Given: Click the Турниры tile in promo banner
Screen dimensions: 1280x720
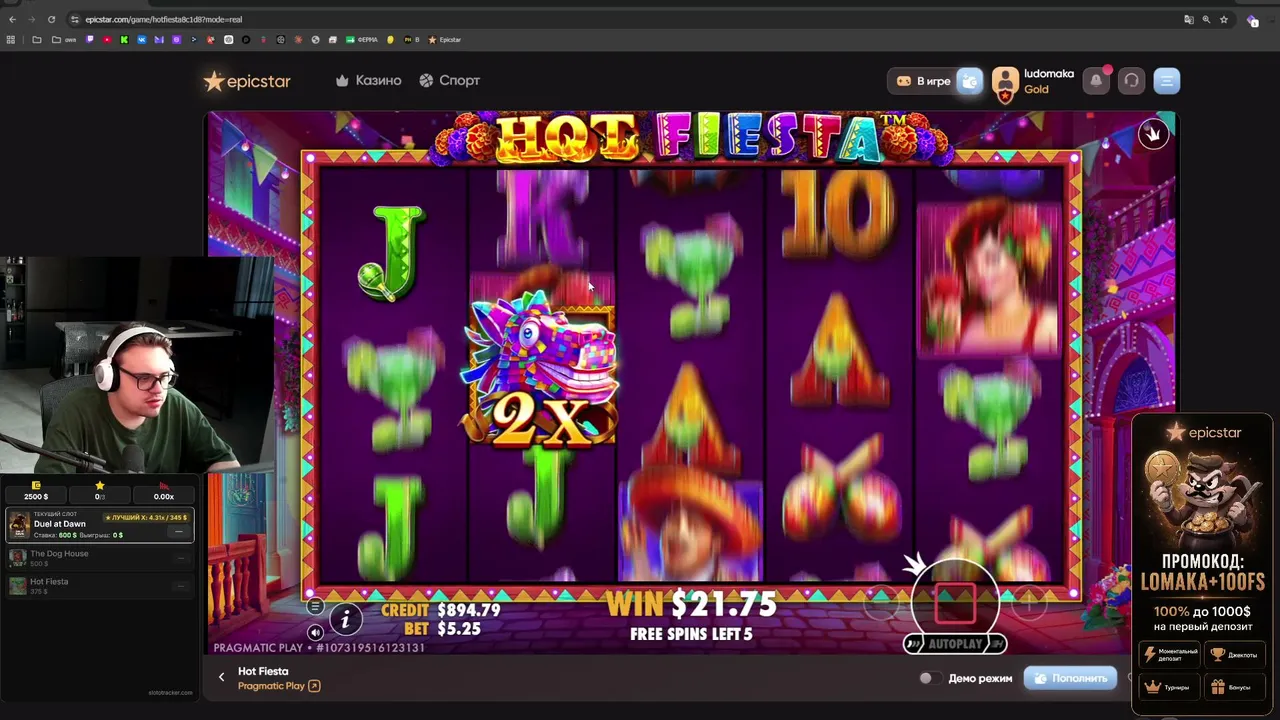Looking at the screenshot, I should coord(1171,687).
